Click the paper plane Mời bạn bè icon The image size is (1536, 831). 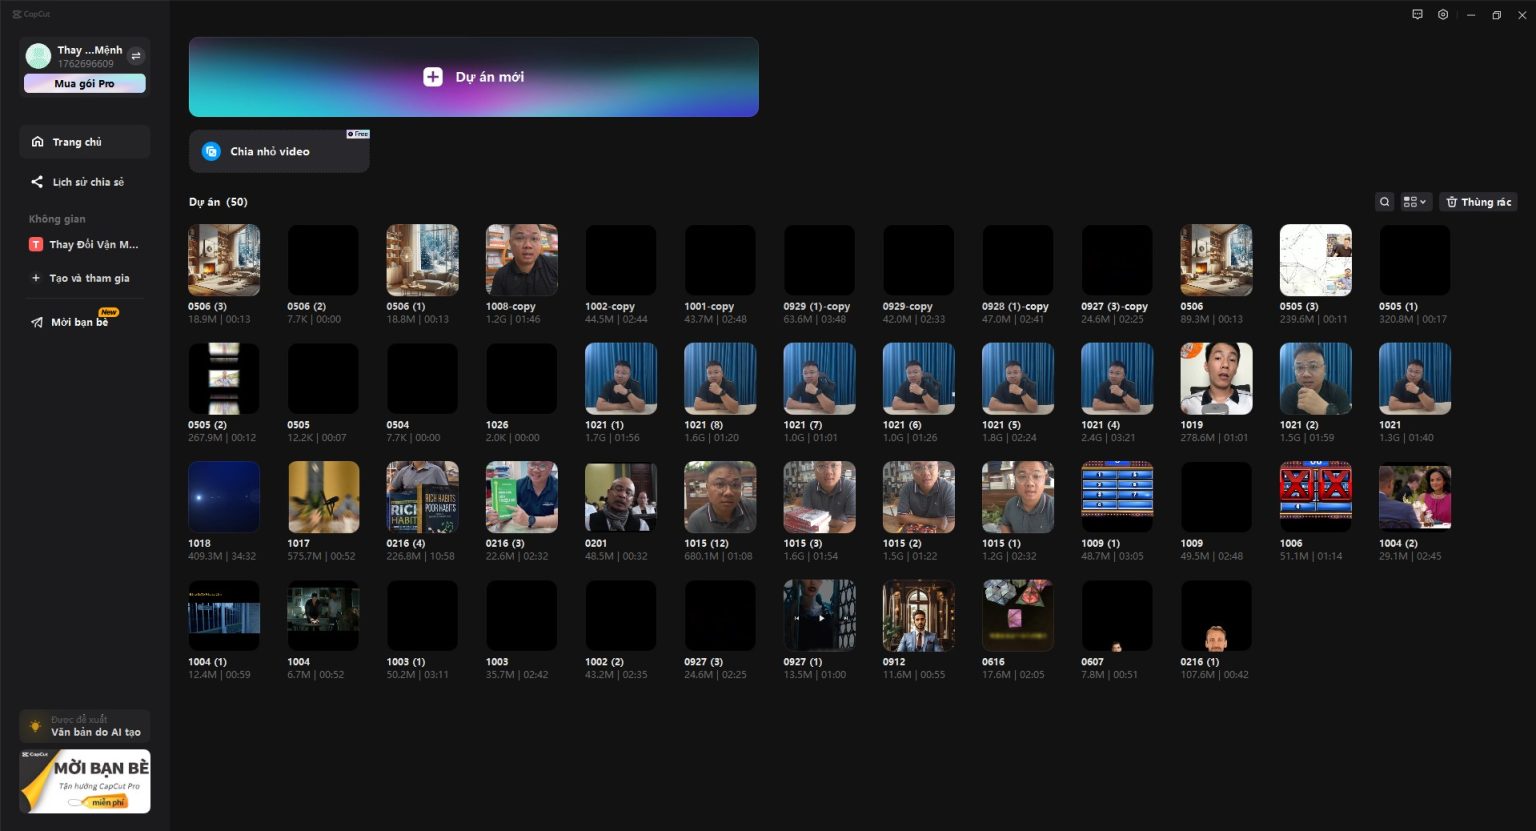point(37,322)
